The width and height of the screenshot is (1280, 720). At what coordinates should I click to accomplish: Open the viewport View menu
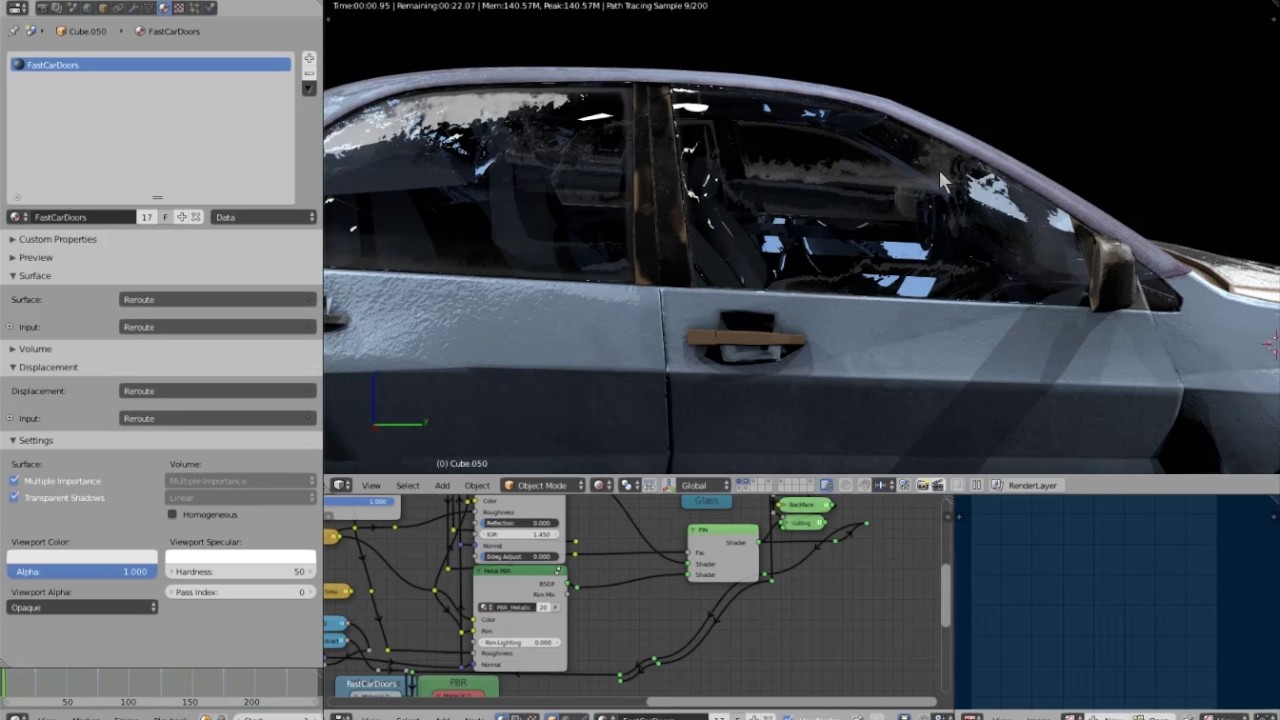coord(371,485)
